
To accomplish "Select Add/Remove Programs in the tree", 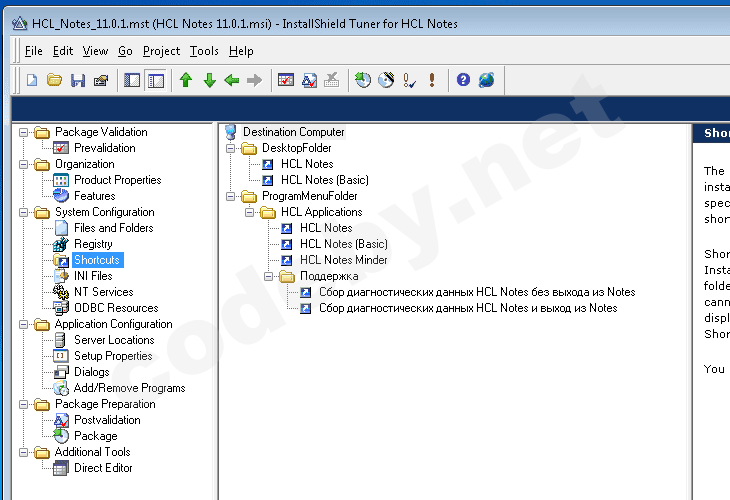I will pos(129,388).
